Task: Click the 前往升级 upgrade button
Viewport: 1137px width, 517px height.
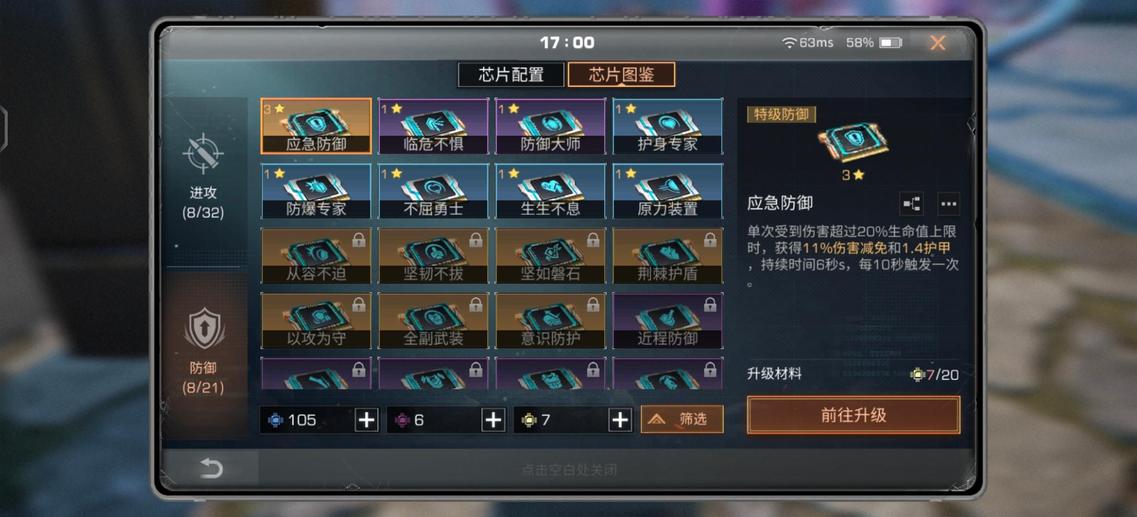Action: click(853, 415)
